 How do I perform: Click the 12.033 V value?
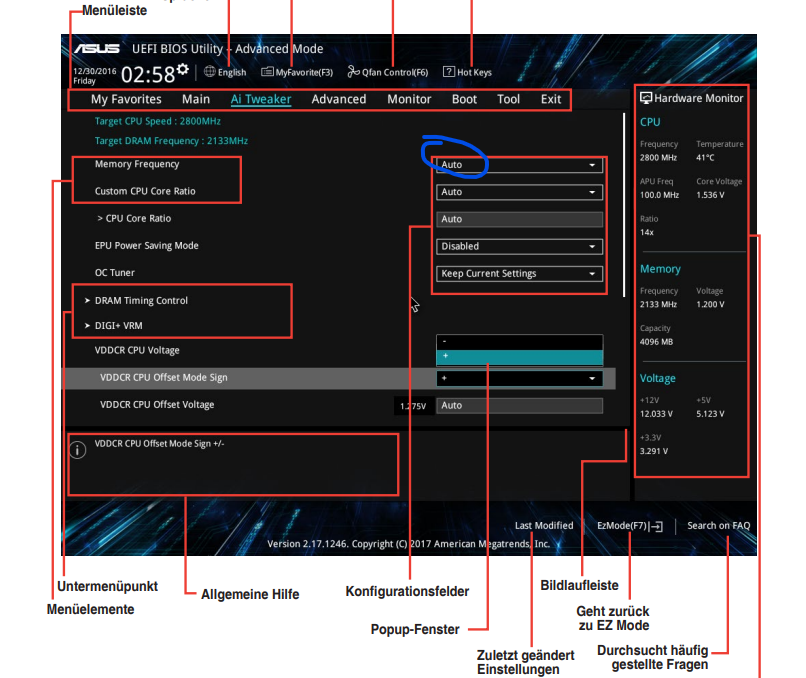coord(656,414)
